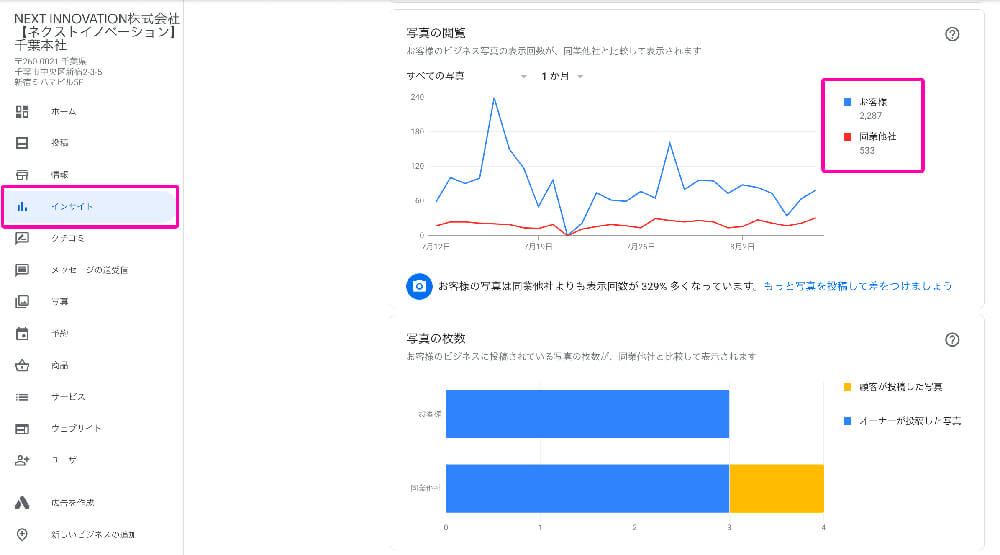Click the red 同業他社 legend swatch
Viewport: 1000px width, 555px height.
coord(848,137)
